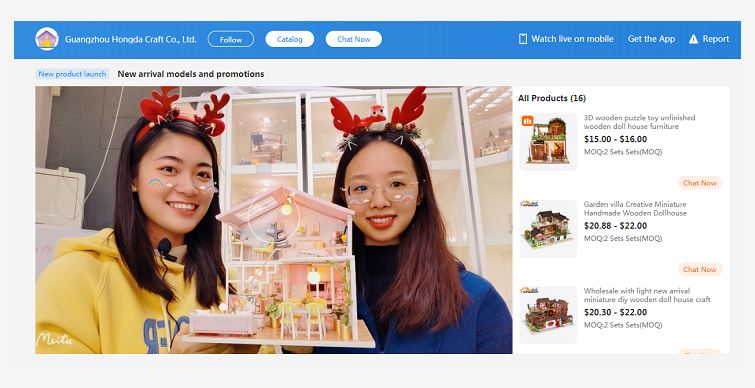Click the orange chart badge on first product
Screen dimensions: 755x388
point(527,121)
